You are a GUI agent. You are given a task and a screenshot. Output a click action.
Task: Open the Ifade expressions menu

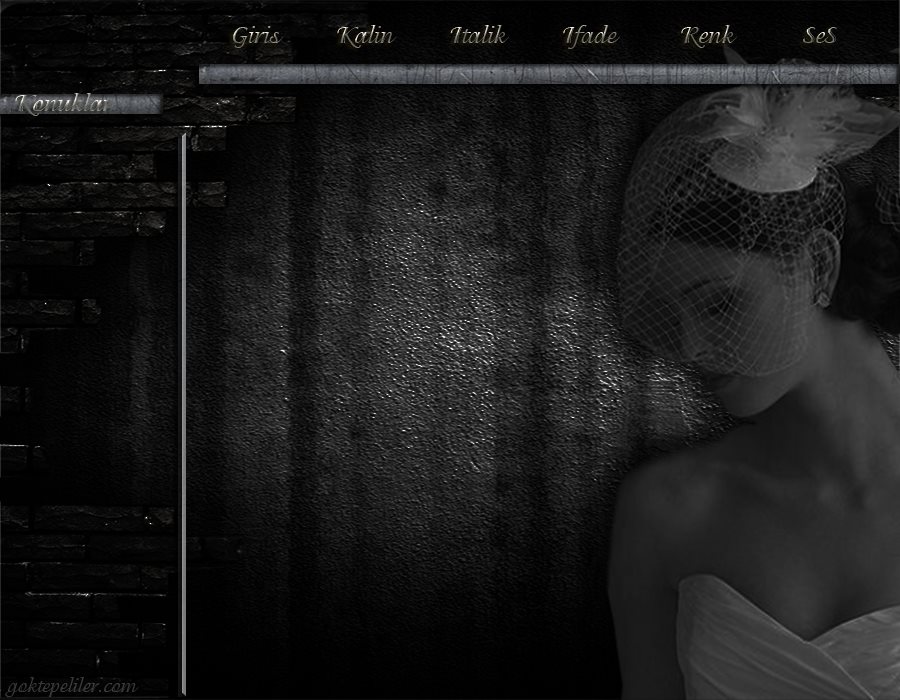[590, 36]
